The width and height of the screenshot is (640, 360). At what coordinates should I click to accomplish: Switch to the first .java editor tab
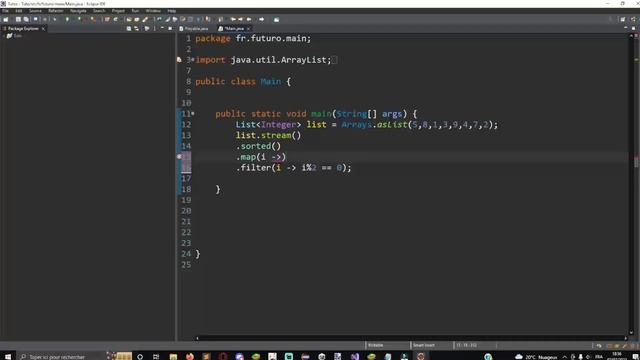(194, 29)
